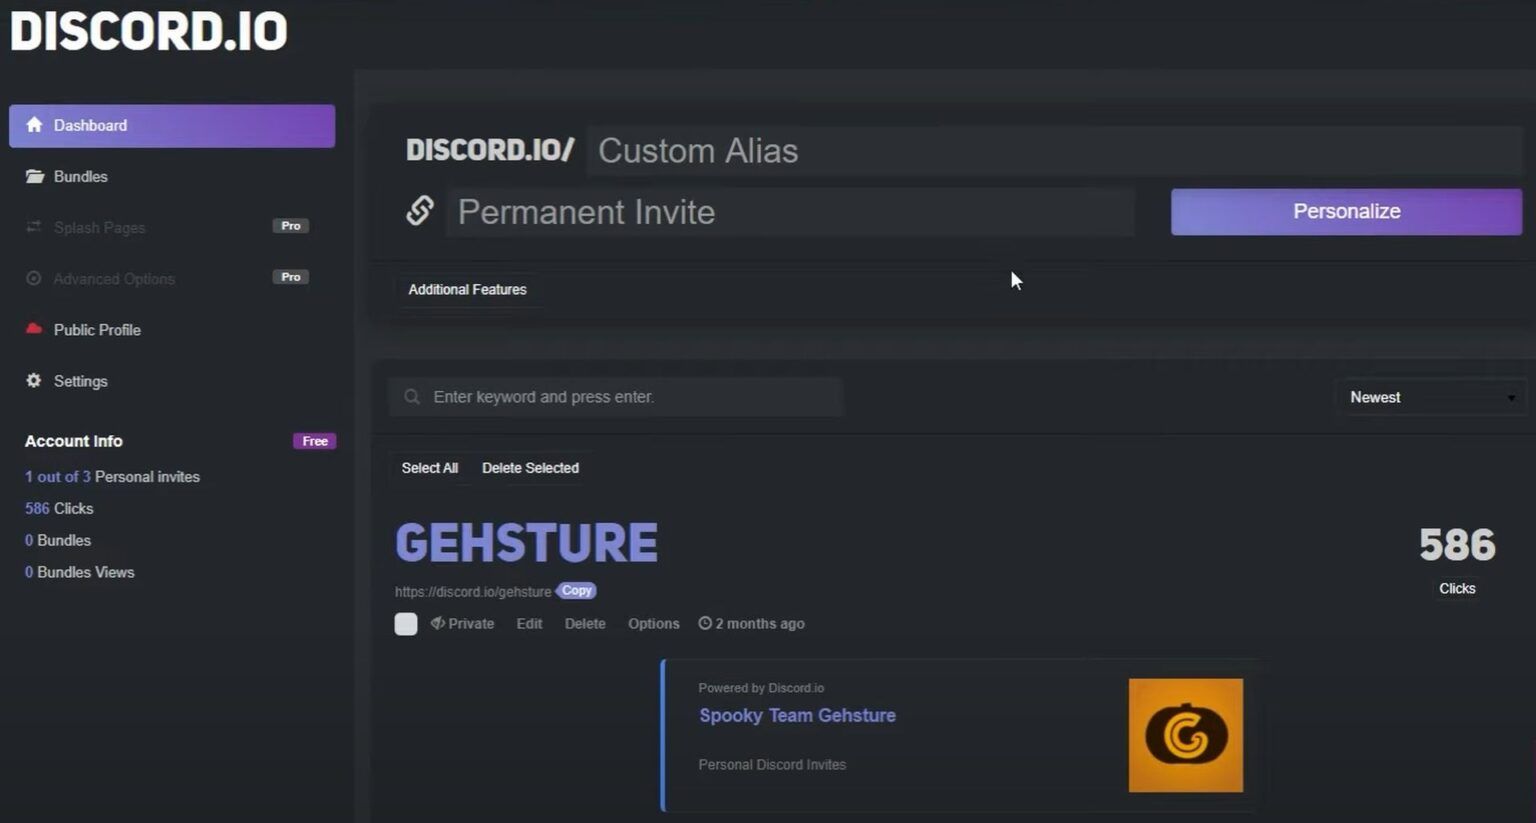Toggle the checkbox next to the GEHSTURE invite

(406, 623)
